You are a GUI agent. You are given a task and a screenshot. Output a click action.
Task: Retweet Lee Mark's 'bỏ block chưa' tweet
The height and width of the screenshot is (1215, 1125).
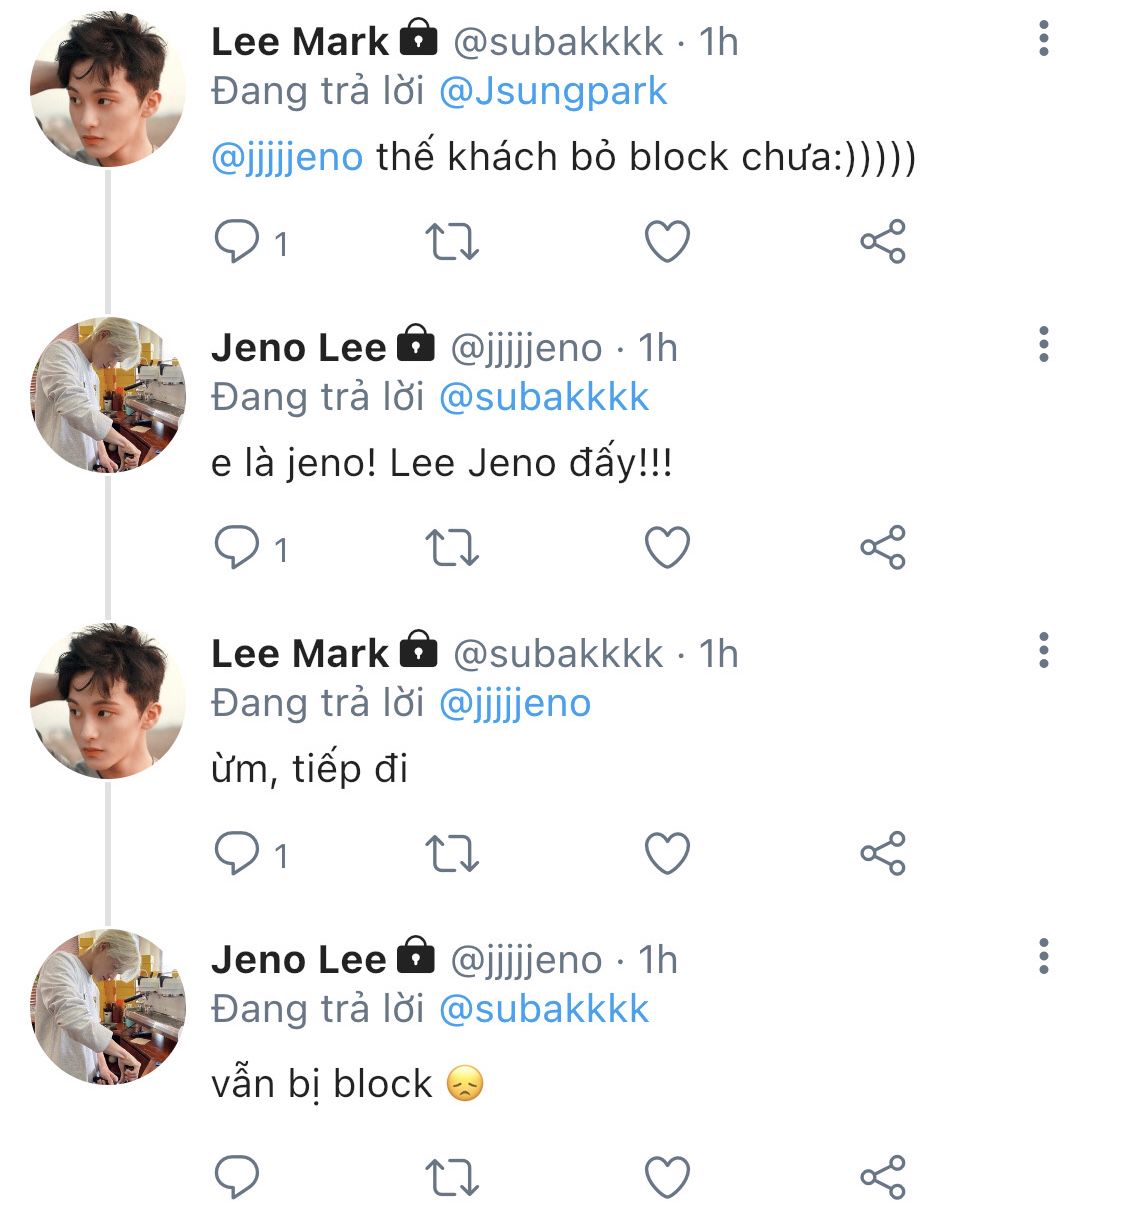pos(452,242)
